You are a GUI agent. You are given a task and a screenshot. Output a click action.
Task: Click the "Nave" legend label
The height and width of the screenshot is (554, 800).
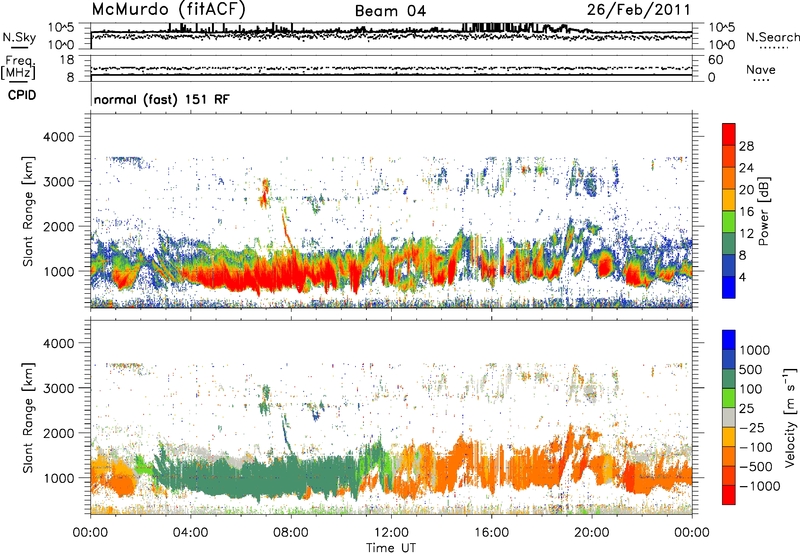(x=761, y=69)
